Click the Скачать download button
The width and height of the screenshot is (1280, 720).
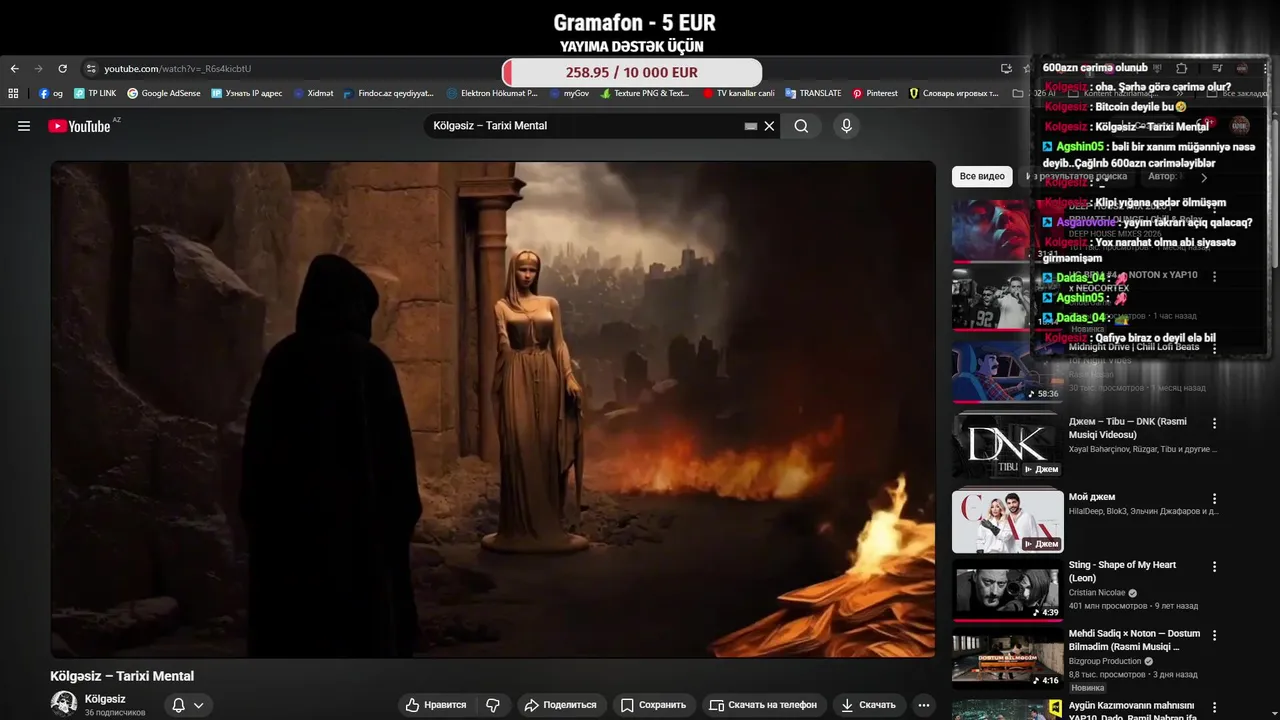[x=868, y=705]
